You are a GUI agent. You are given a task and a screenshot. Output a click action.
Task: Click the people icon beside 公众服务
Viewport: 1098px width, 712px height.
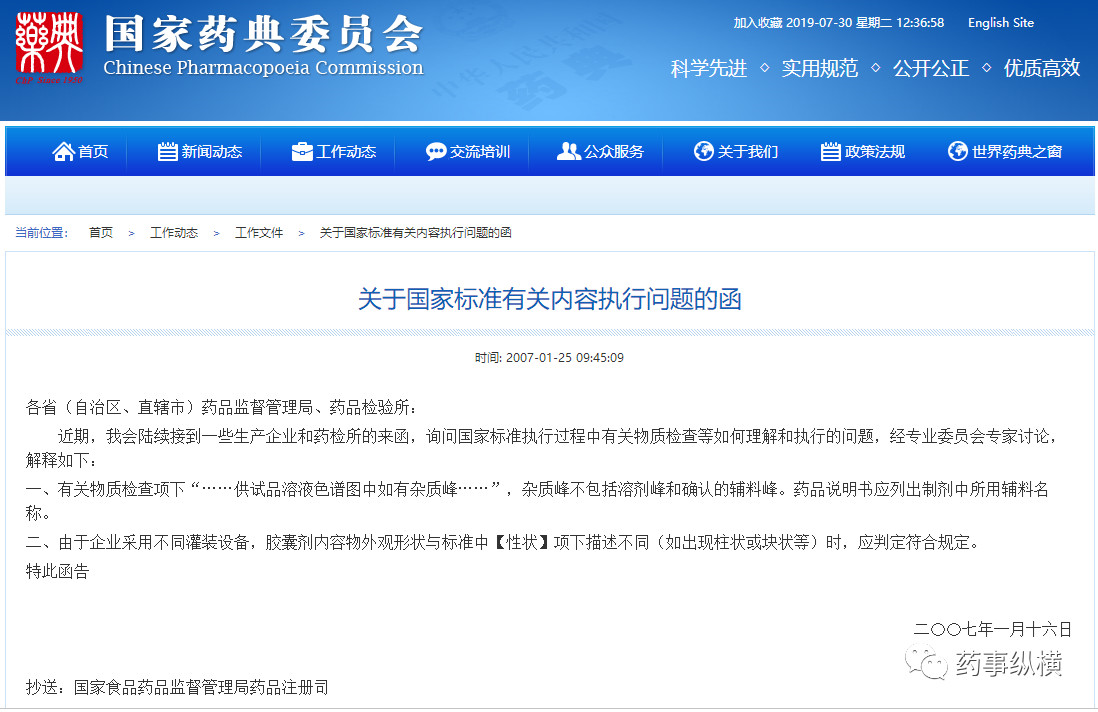(x=569, y=152)
